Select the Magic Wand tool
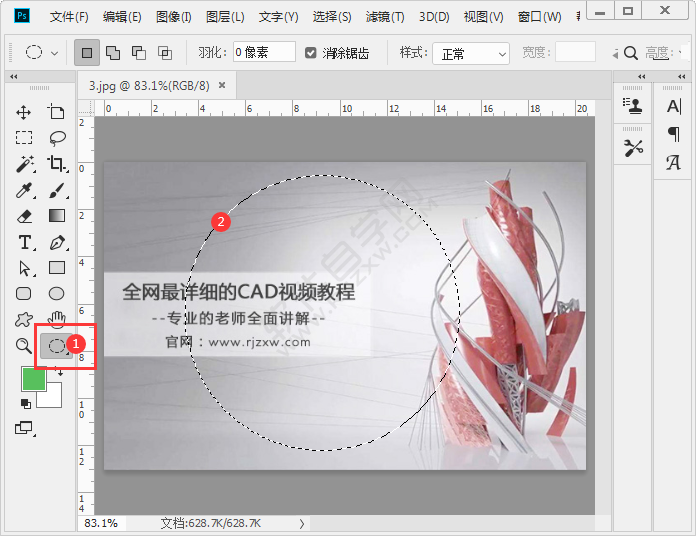Image resolution: width=696 pixels, height=536 pixels. pyautogui.click(x=25, y=164)
